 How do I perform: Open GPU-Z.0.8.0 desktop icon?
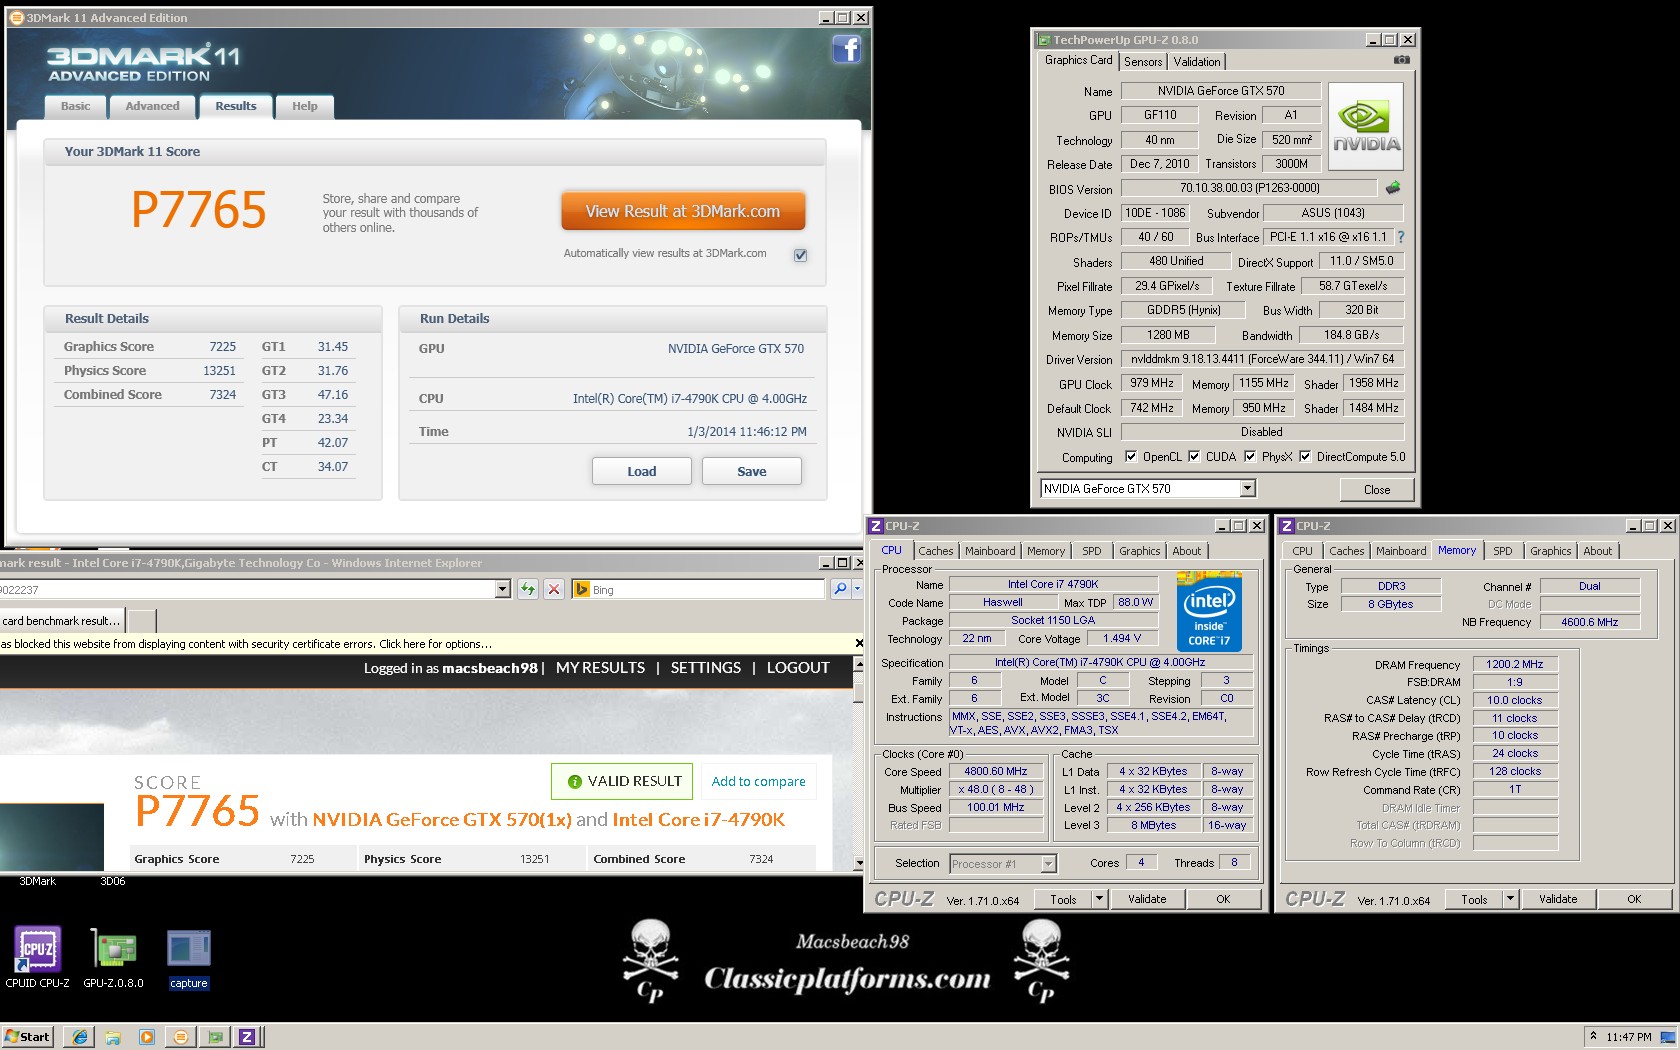tap(113, 957)
